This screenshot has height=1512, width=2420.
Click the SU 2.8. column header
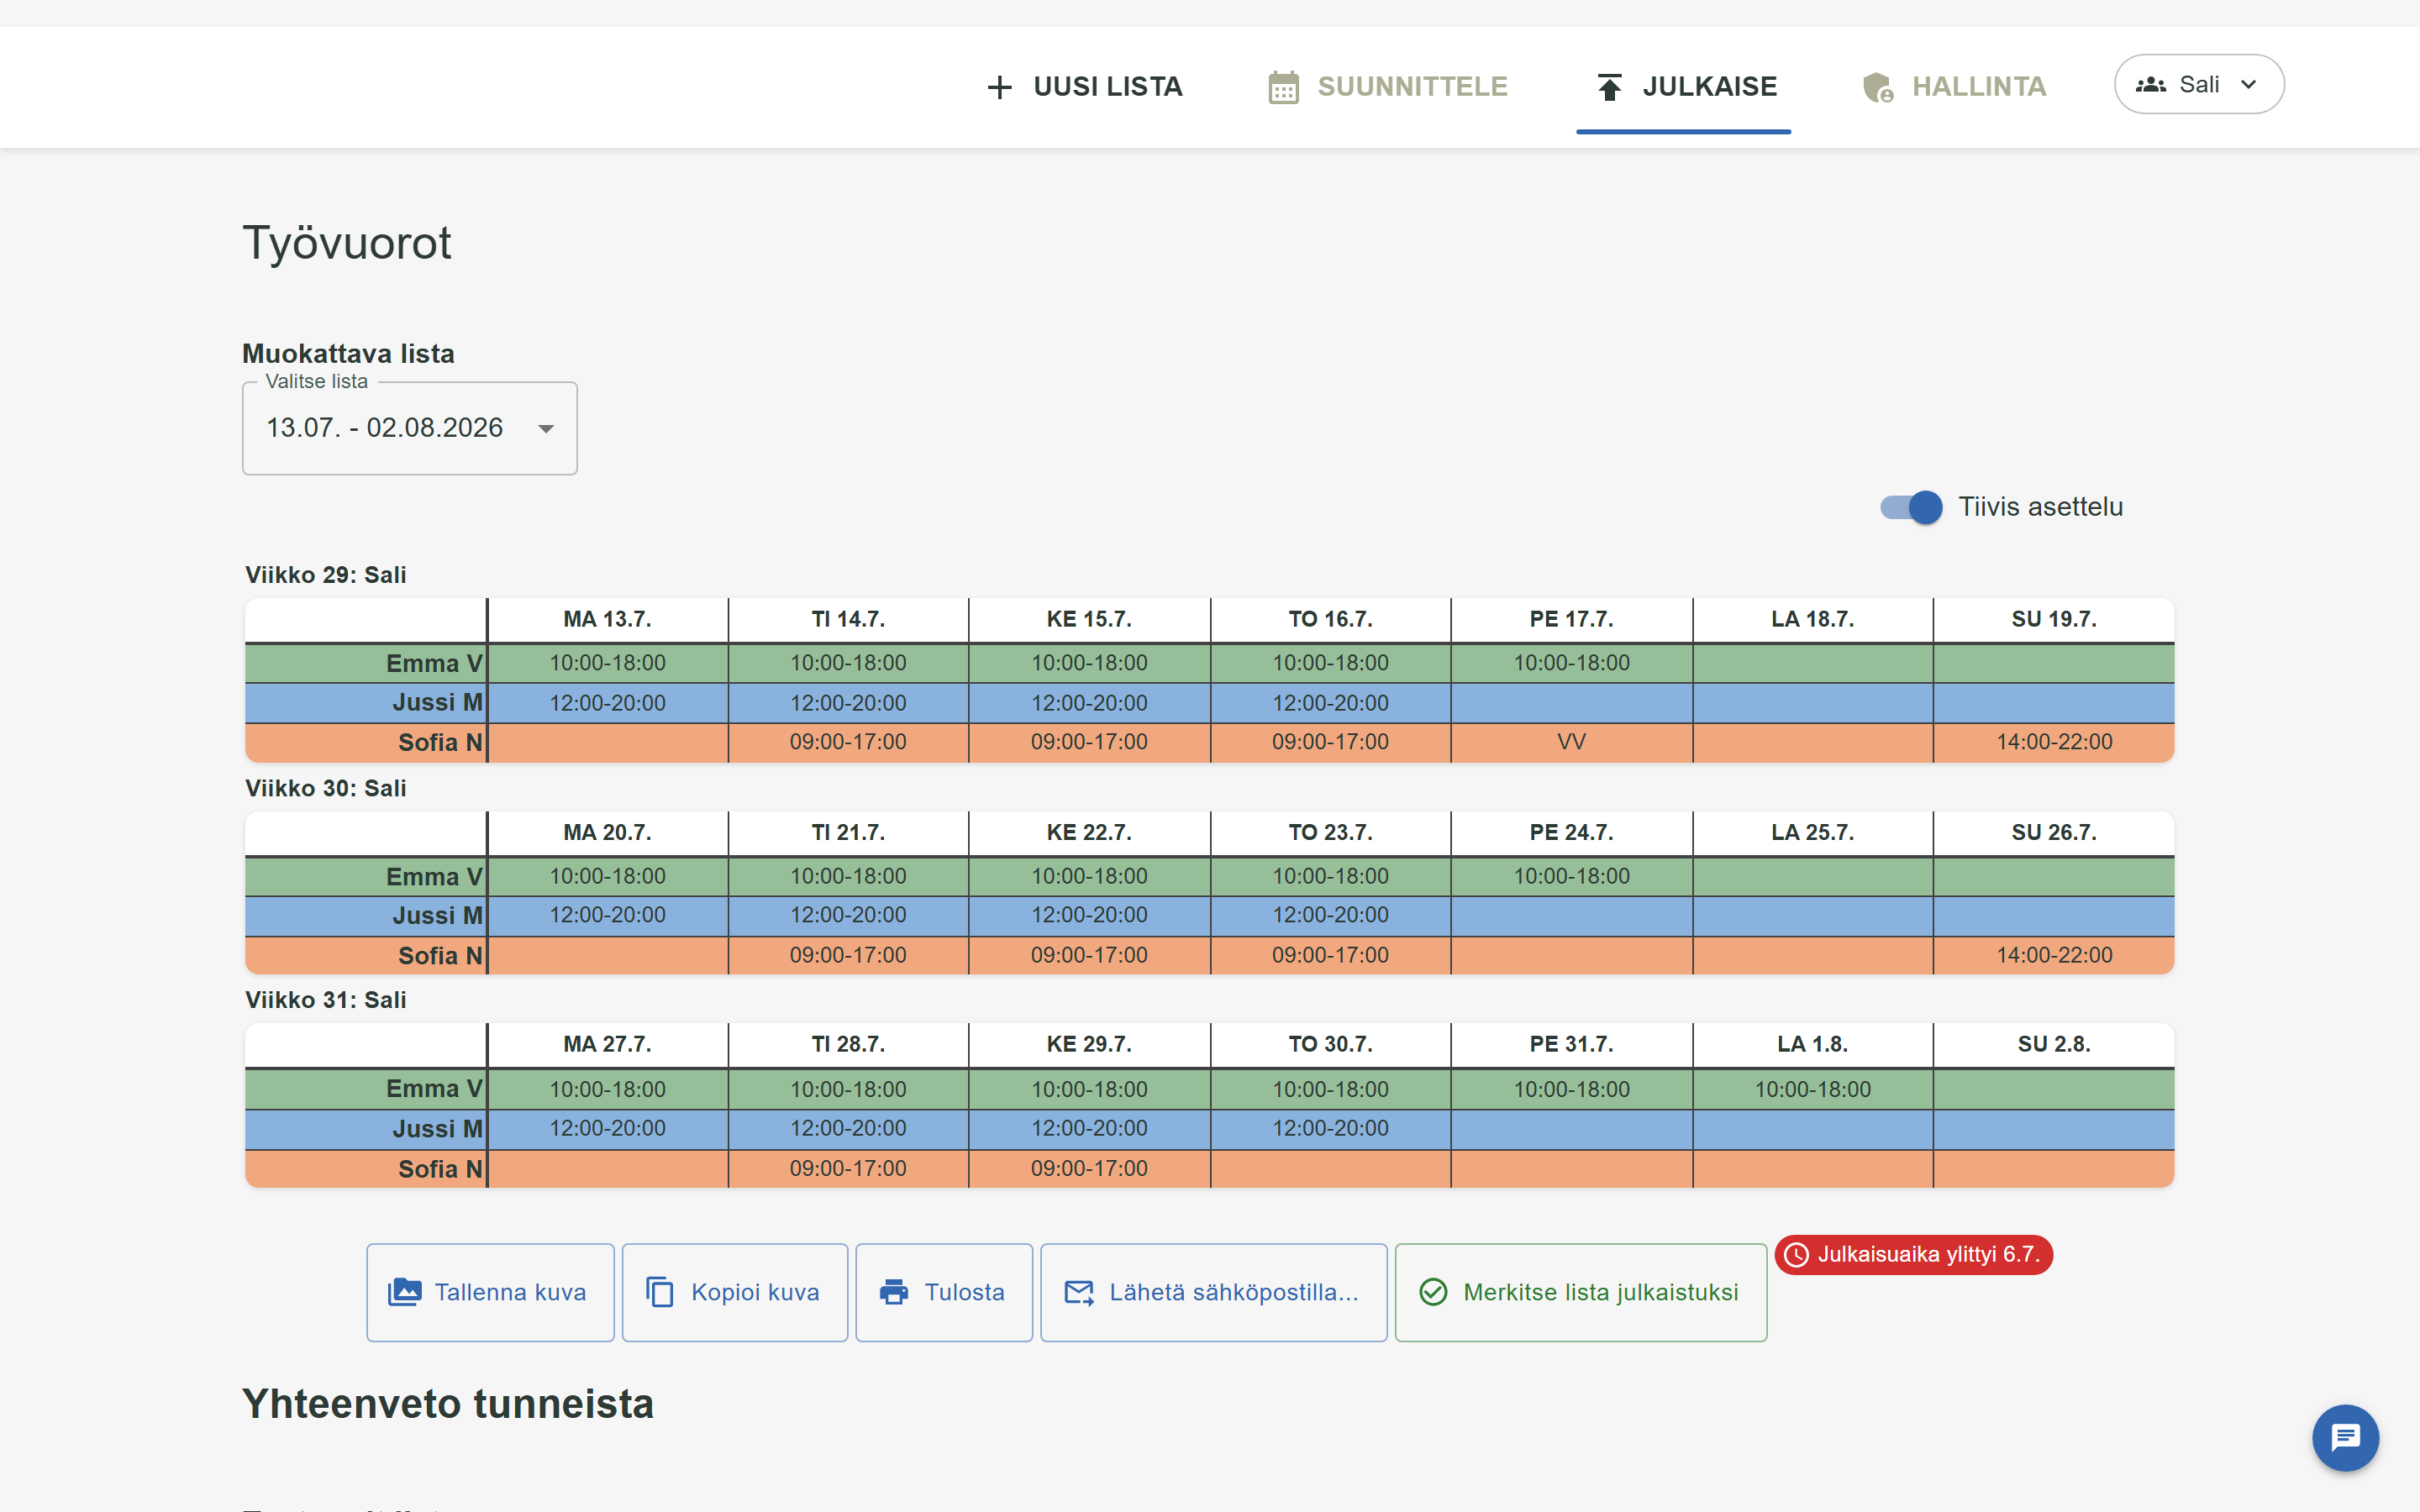pyautogui.click(x=2054, y=1044)
